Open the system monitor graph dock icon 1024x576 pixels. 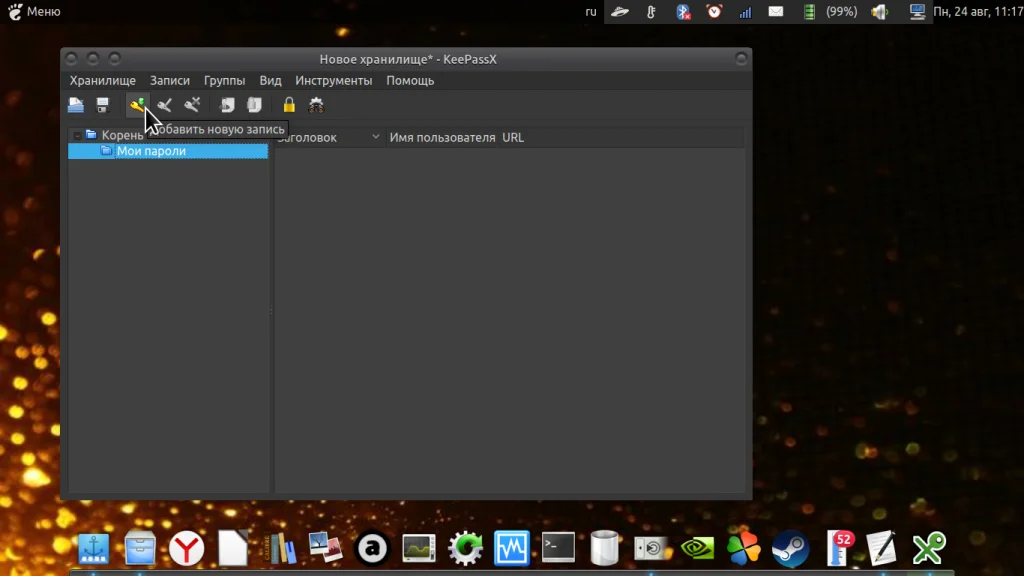click(419, 548)
